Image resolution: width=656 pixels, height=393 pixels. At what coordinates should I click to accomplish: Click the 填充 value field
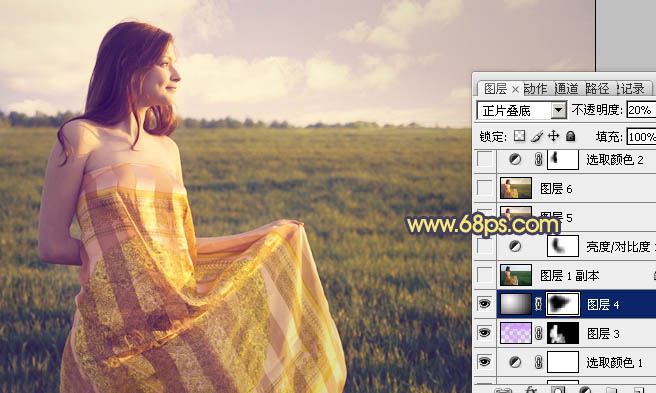pyautogui.click(x=641, y=136)
